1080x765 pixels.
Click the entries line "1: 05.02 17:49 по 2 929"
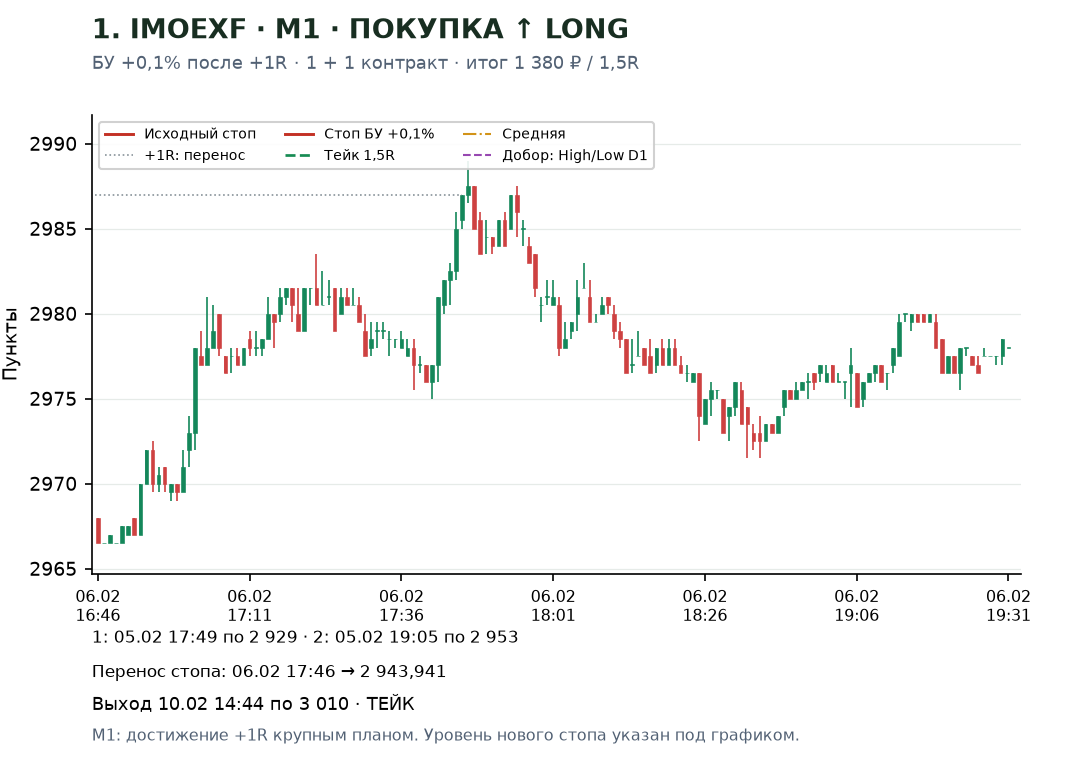[x=195, y=637]
